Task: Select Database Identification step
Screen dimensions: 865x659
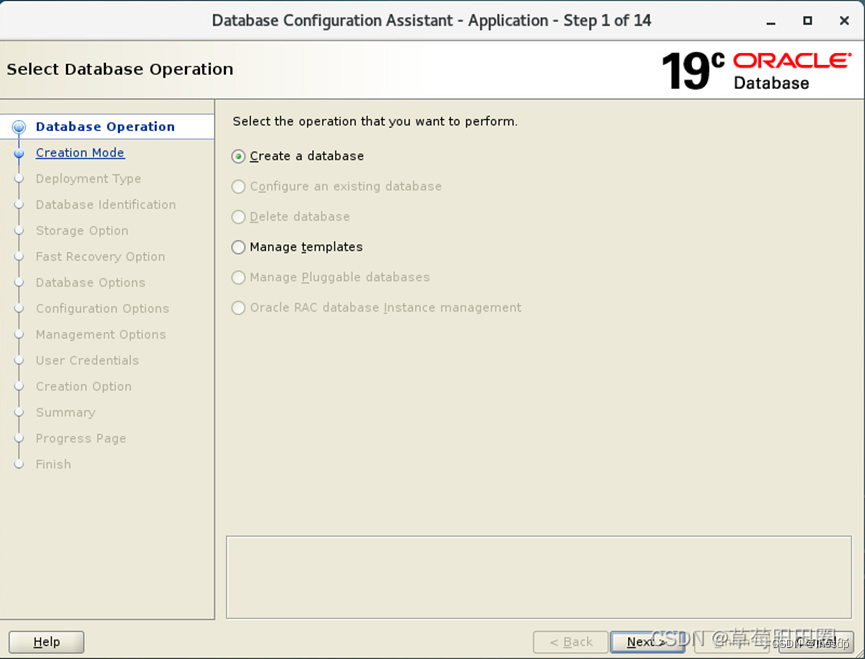Action: point(106,205)
